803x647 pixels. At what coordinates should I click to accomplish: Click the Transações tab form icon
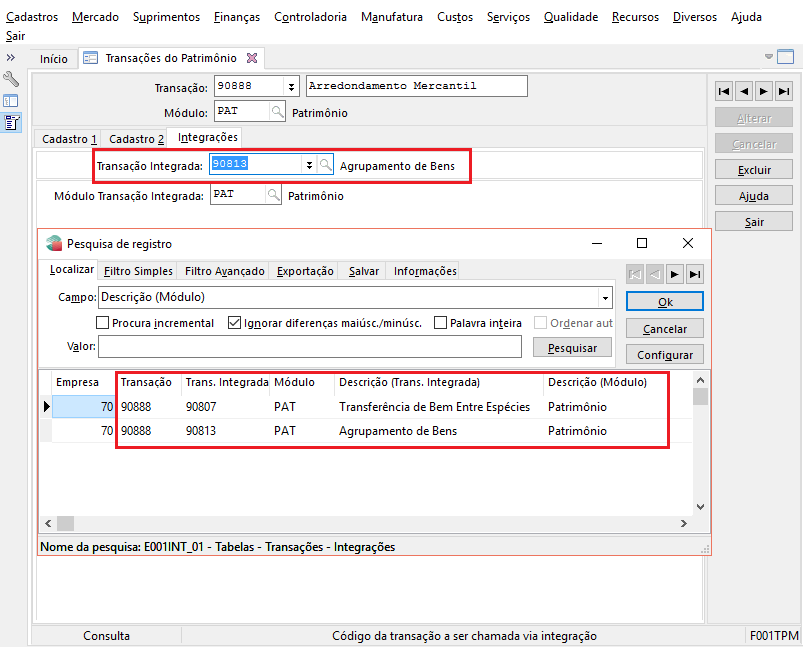point(90,58)
